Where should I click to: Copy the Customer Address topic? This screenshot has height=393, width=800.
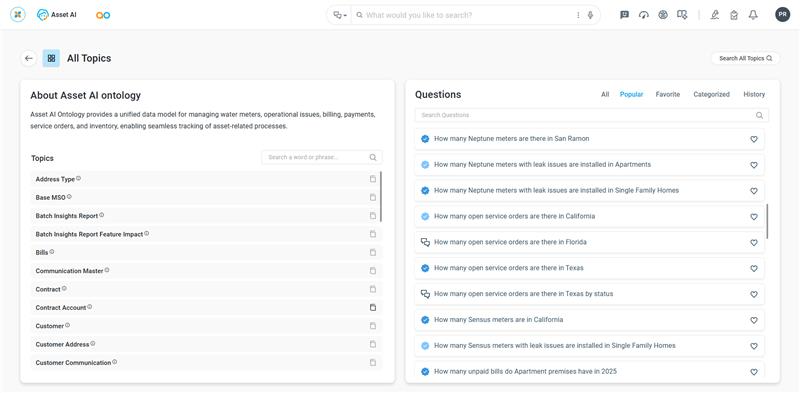coord(373,345)
